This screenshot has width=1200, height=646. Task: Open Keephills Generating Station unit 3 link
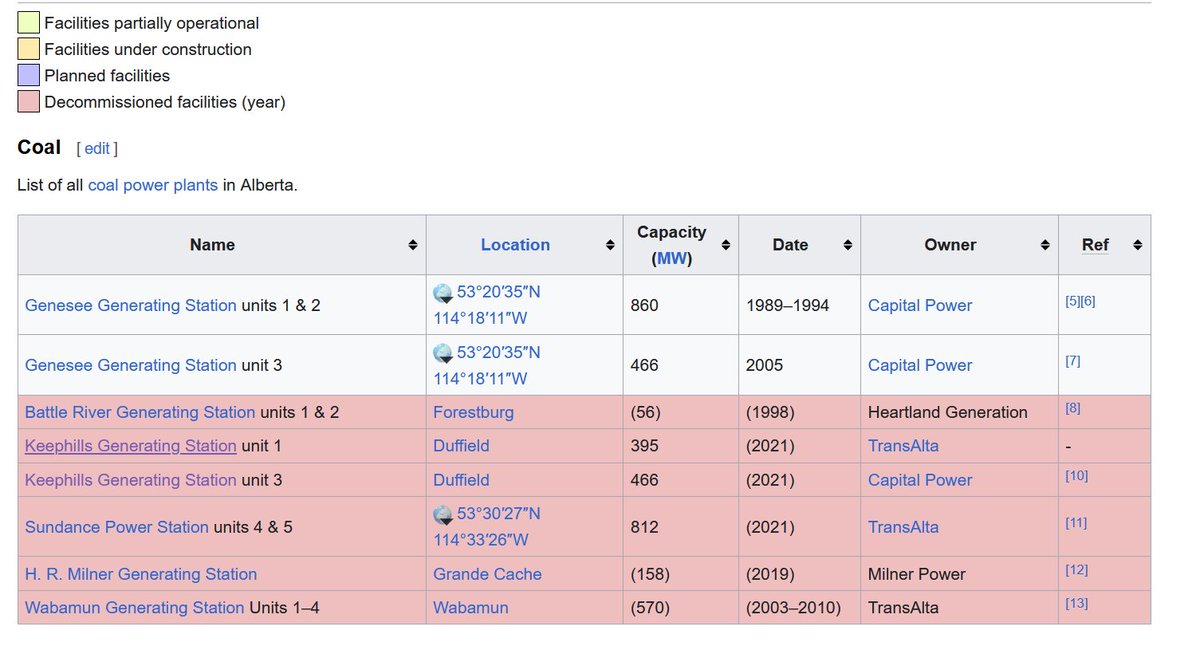[131, 480]
